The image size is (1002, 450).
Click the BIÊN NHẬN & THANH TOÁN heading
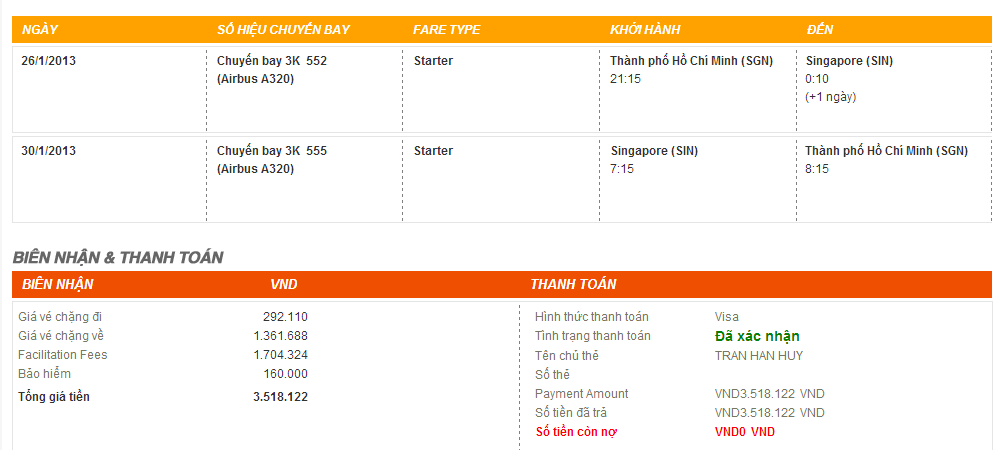118,257
